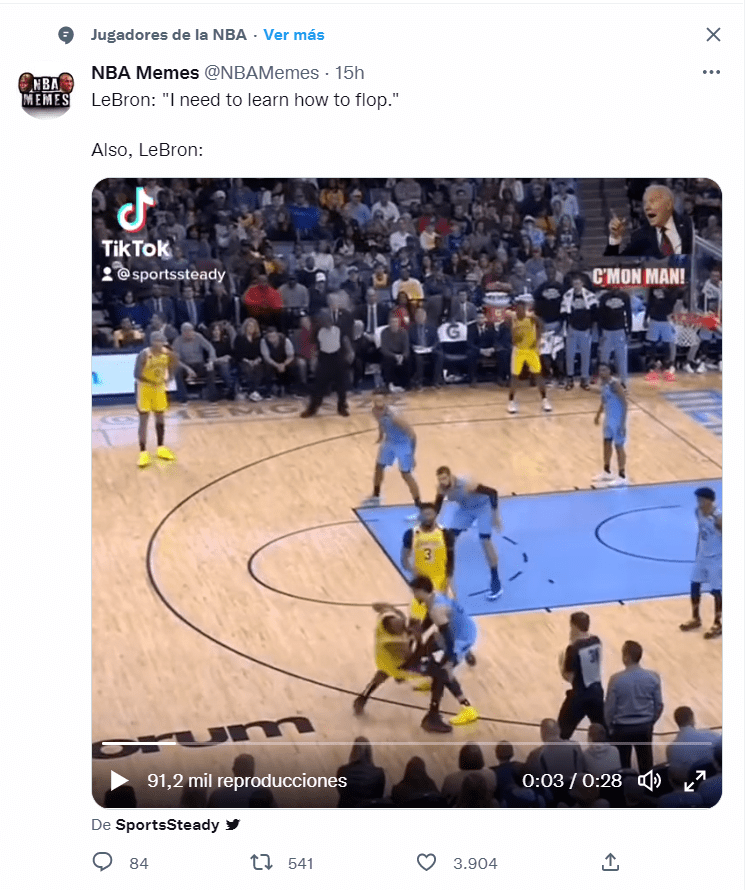Open the Jugadores de la NBA topic
The height and width of the screenshot is (890, 750).
[169, 35]
